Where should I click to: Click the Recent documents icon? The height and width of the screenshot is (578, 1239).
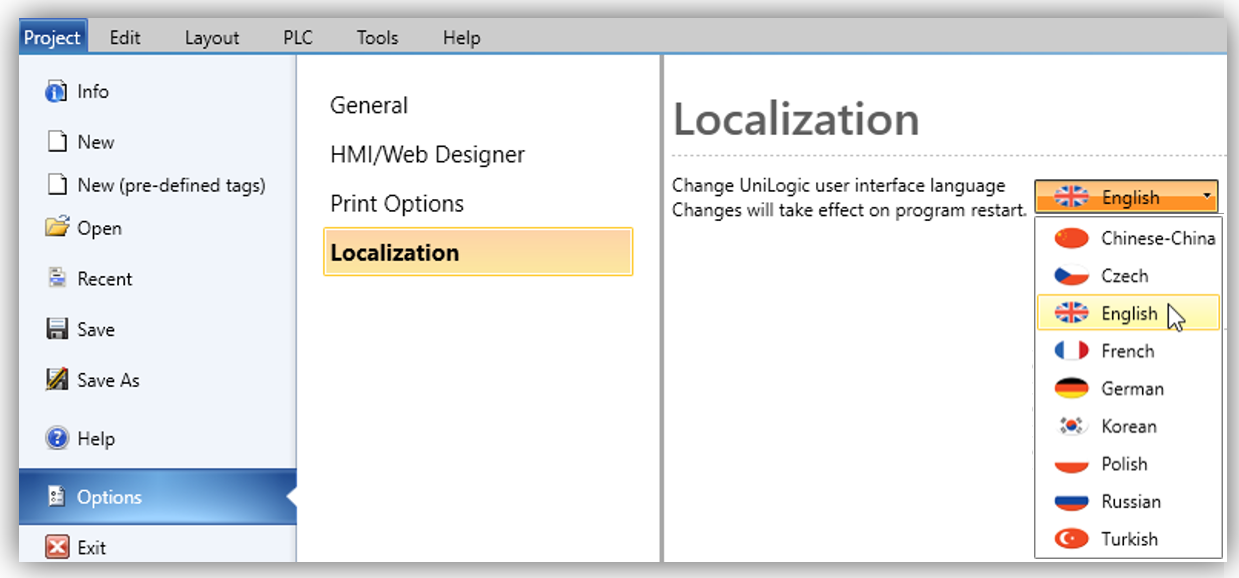pyautogui.click(x=57, y=278)
